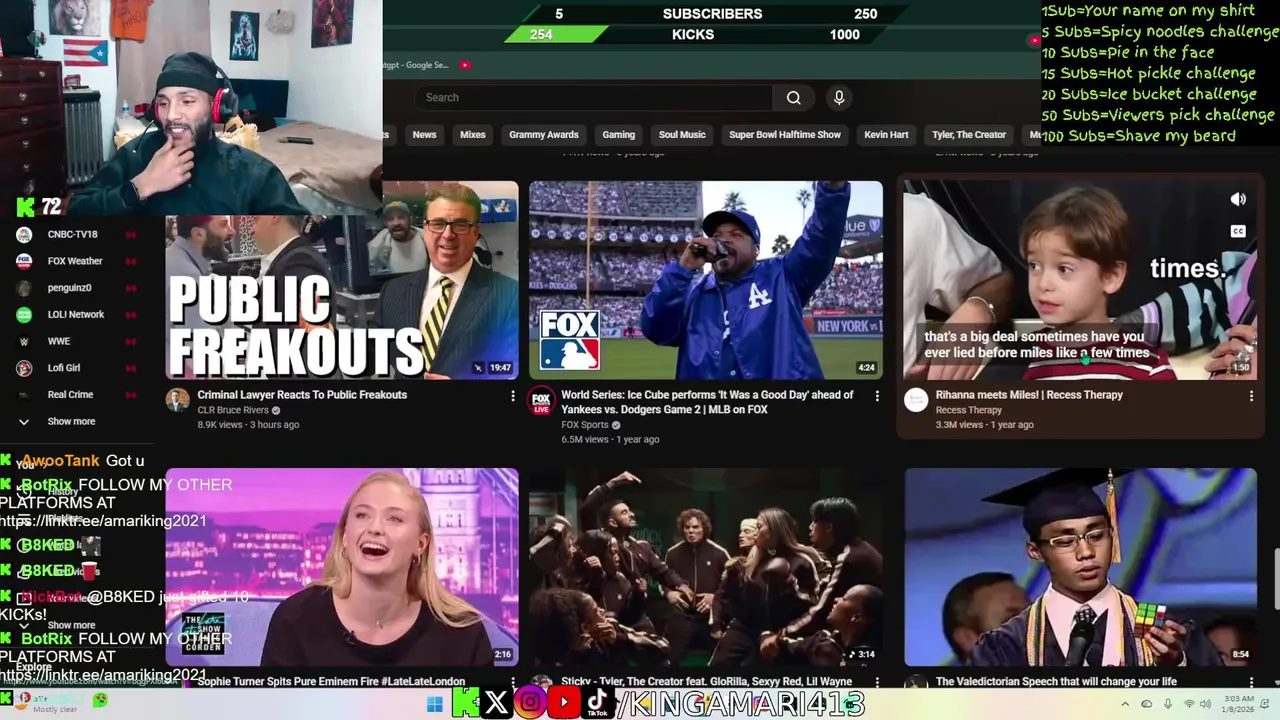This screenshot has width=1280, height=720.
Task: Switch to the Google Search browser tab
Action: click(x=415, y=65)
